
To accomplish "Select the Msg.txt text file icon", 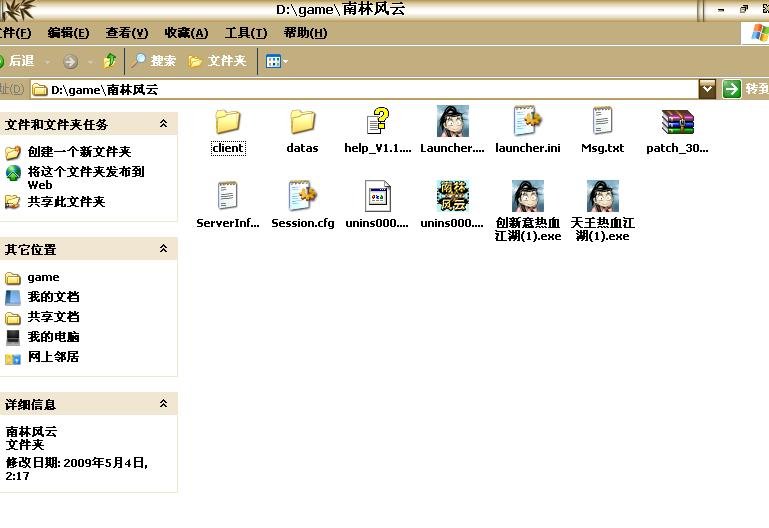I will [602, 121].
